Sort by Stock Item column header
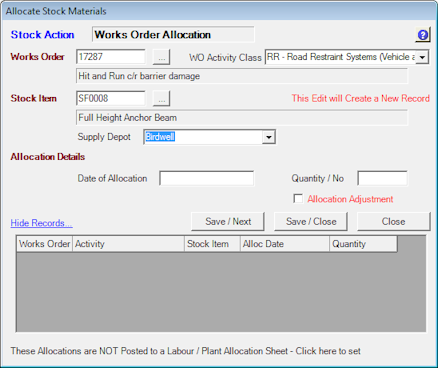 [x=212, y=244]
